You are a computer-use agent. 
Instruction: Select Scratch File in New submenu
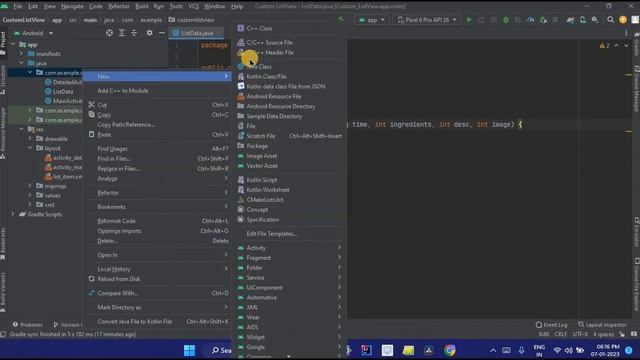289,136
